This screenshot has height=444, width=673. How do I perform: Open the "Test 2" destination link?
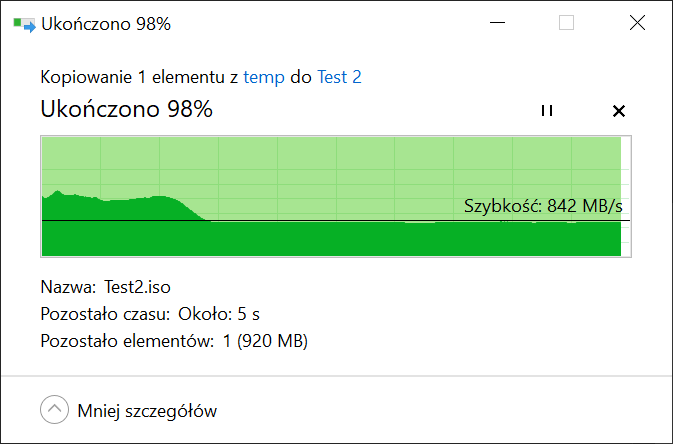coord(339,77)
